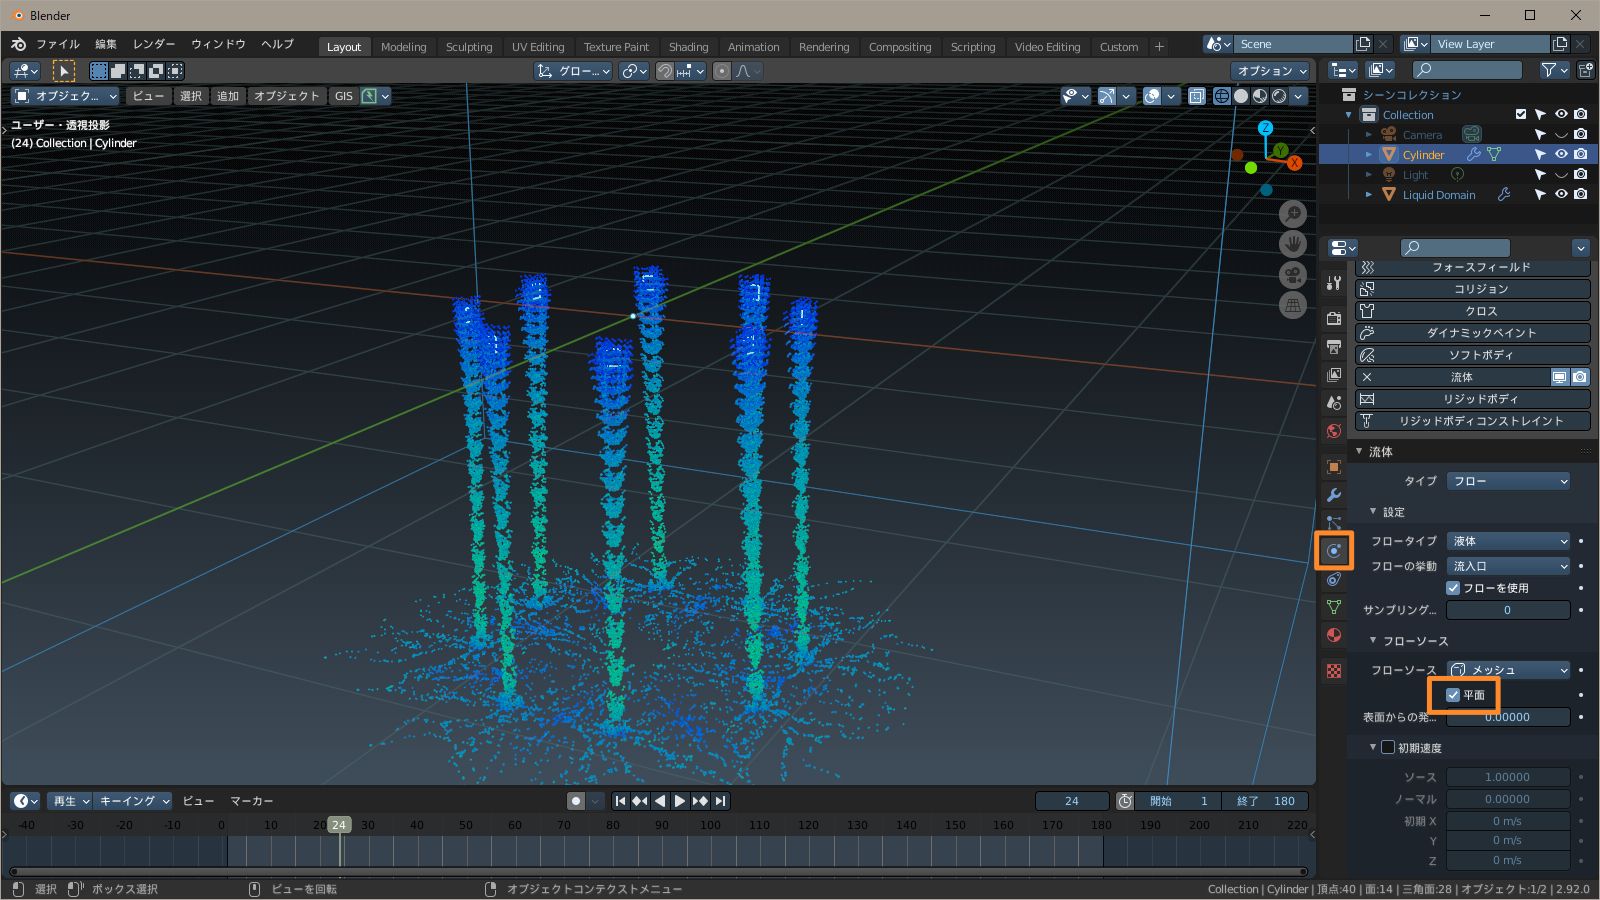Toggle the フローを使用 checkbox

(1453, 588)
